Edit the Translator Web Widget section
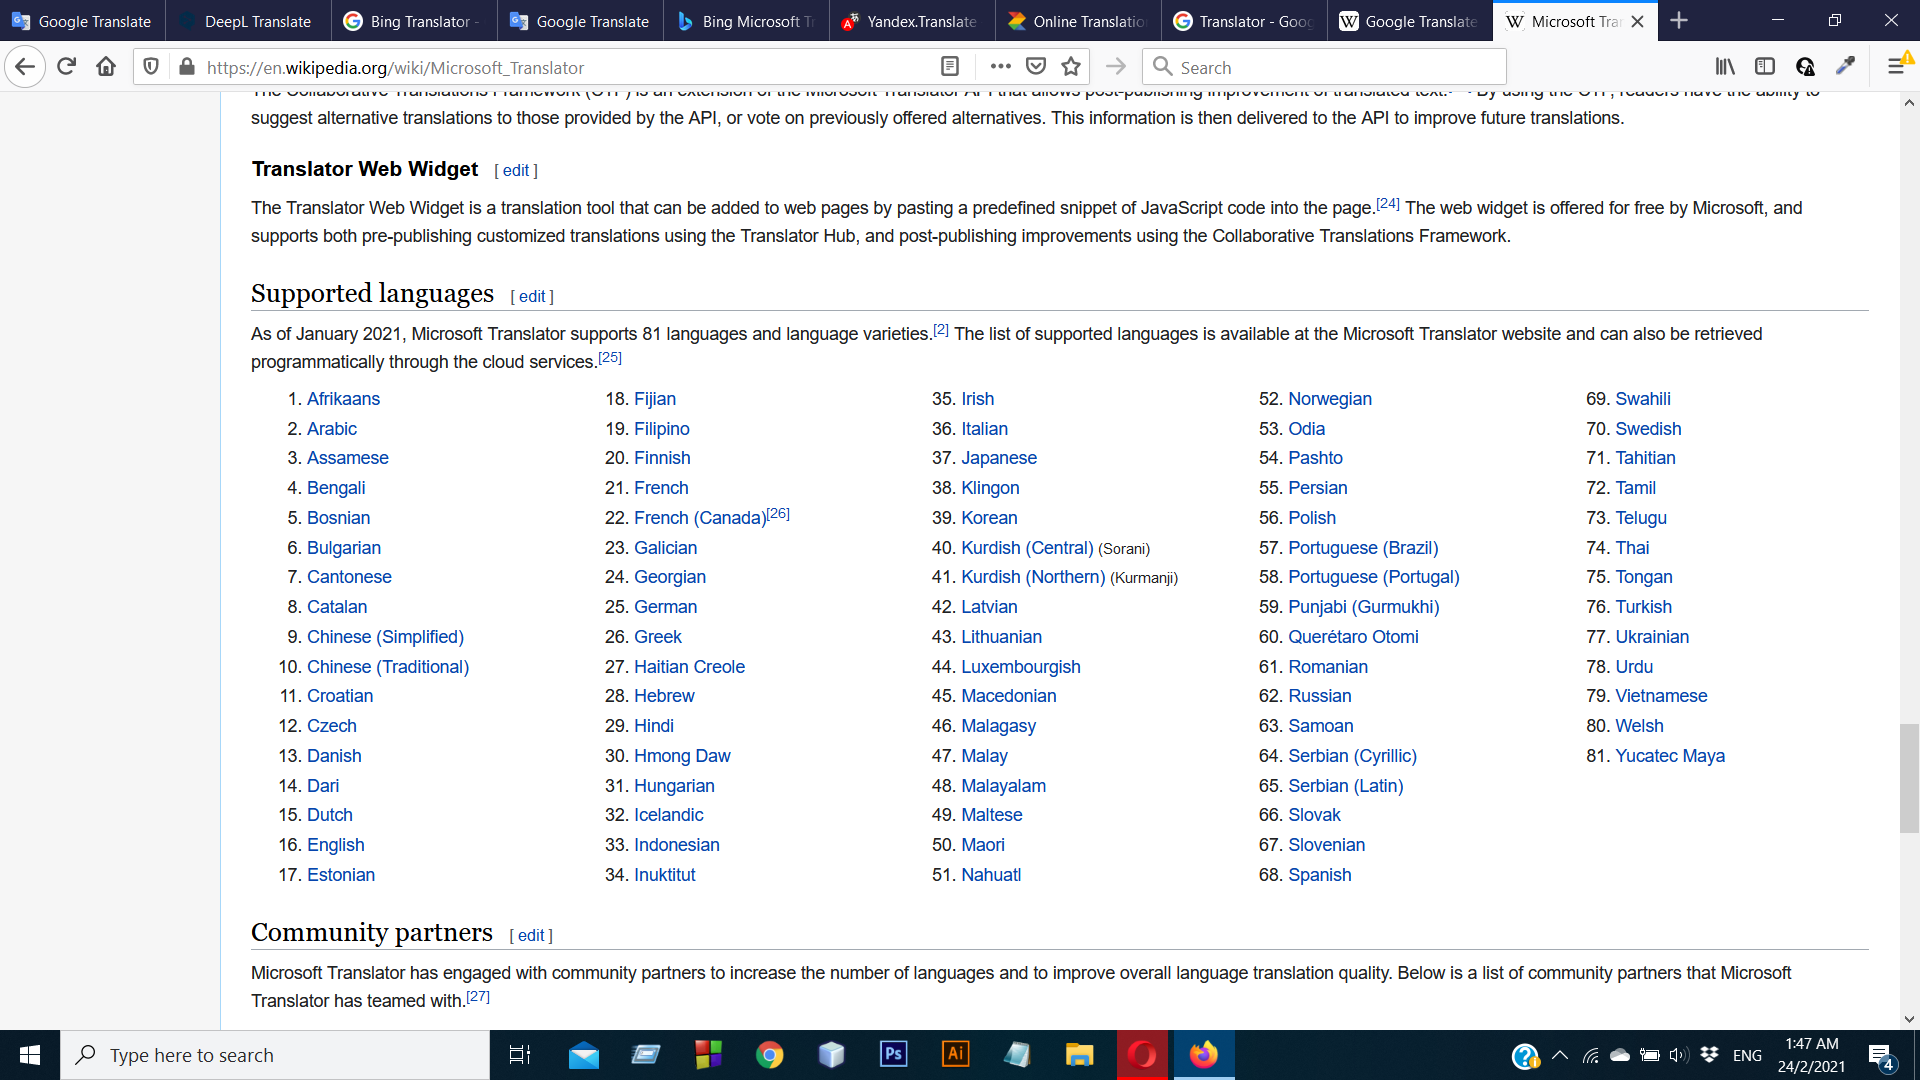The height and width of the screenshot is (1080, 1920). (516, 171)
